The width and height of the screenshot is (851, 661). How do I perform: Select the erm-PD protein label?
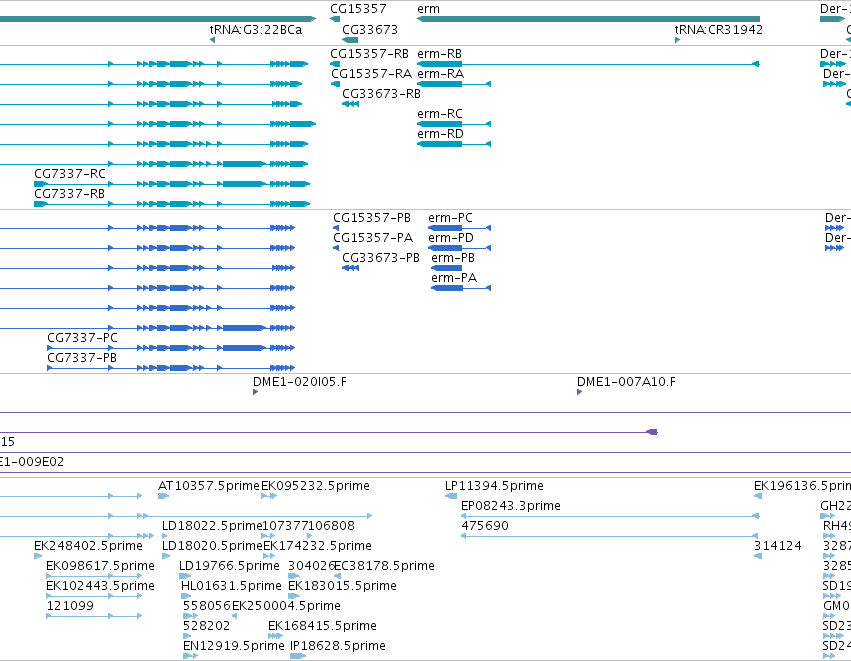coord(450,238)
